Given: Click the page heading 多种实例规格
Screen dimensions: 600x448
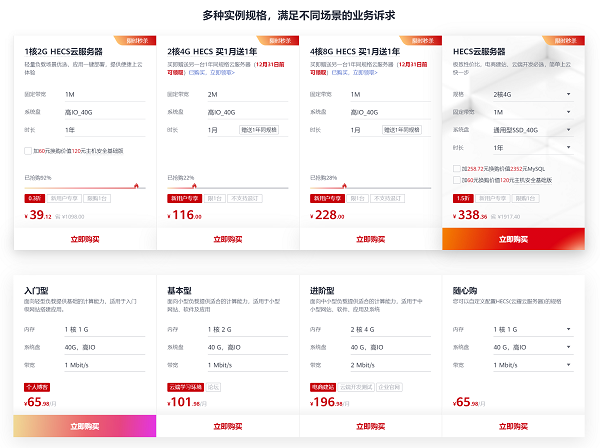Looking at the screenshot, I should coord(298,16).
